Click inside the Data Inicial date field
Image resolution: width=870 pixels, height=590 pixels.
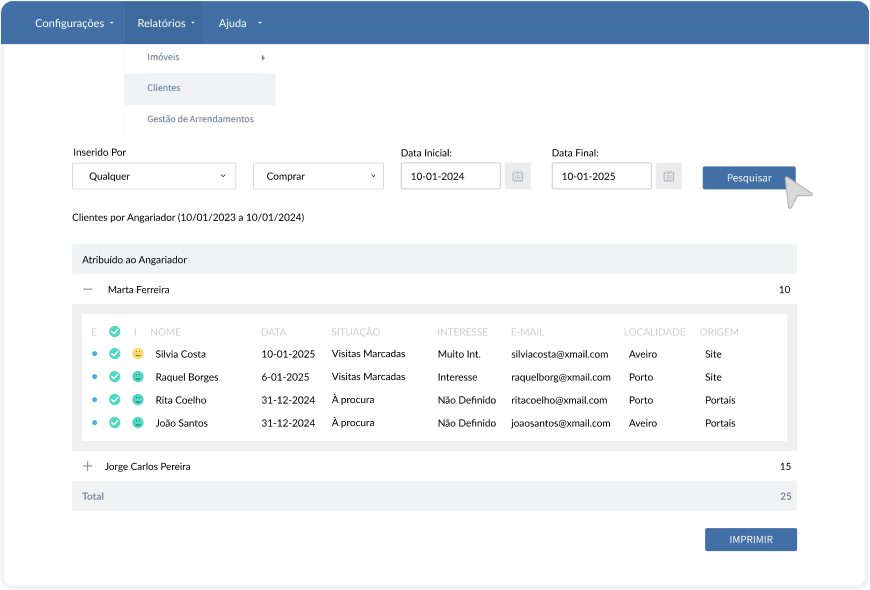click(450, 176)
